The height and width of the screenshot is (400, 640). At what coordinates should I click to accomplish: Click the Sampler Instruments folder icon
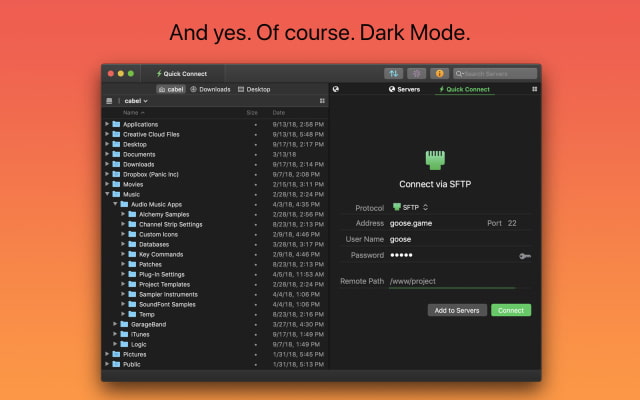(132, 294)
